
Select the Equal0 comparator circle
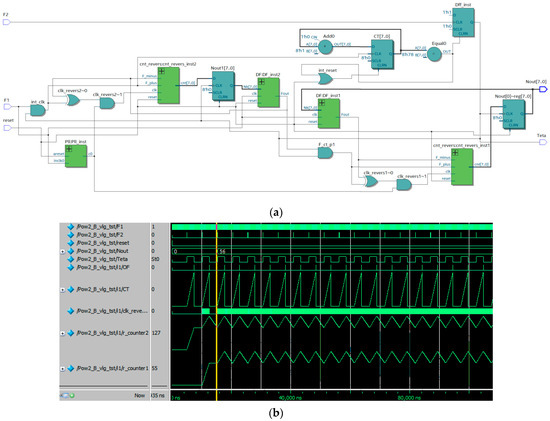point(434,54)
